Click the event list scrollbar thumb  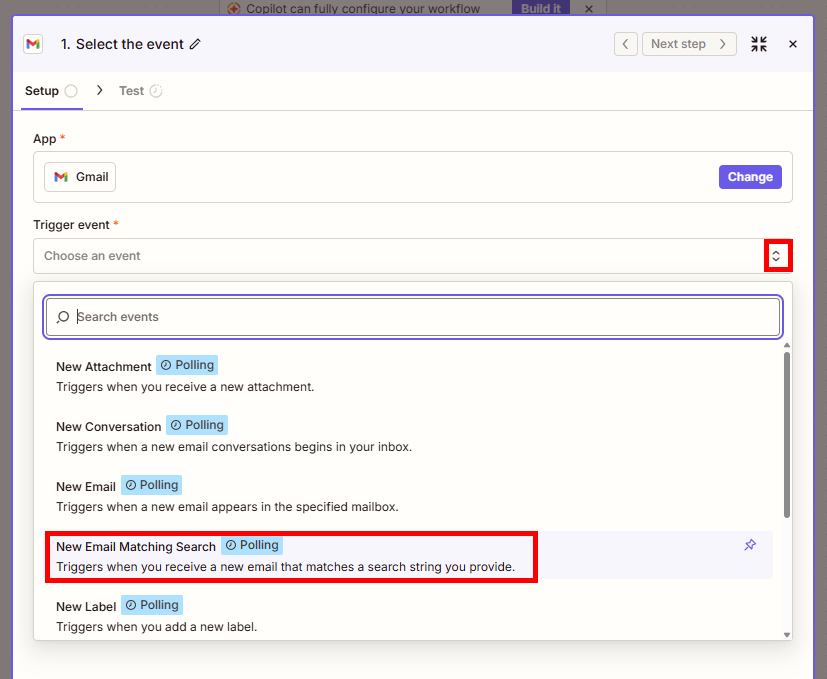786,435
